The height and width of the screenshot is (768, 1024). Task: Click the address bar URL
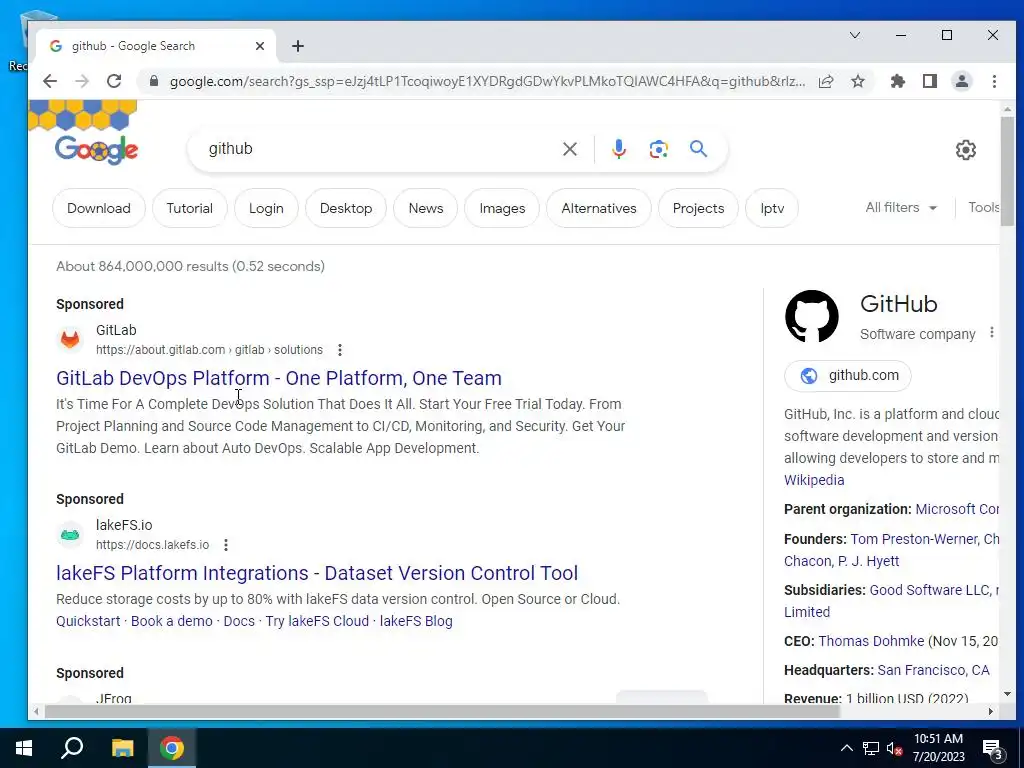(487, 81)
